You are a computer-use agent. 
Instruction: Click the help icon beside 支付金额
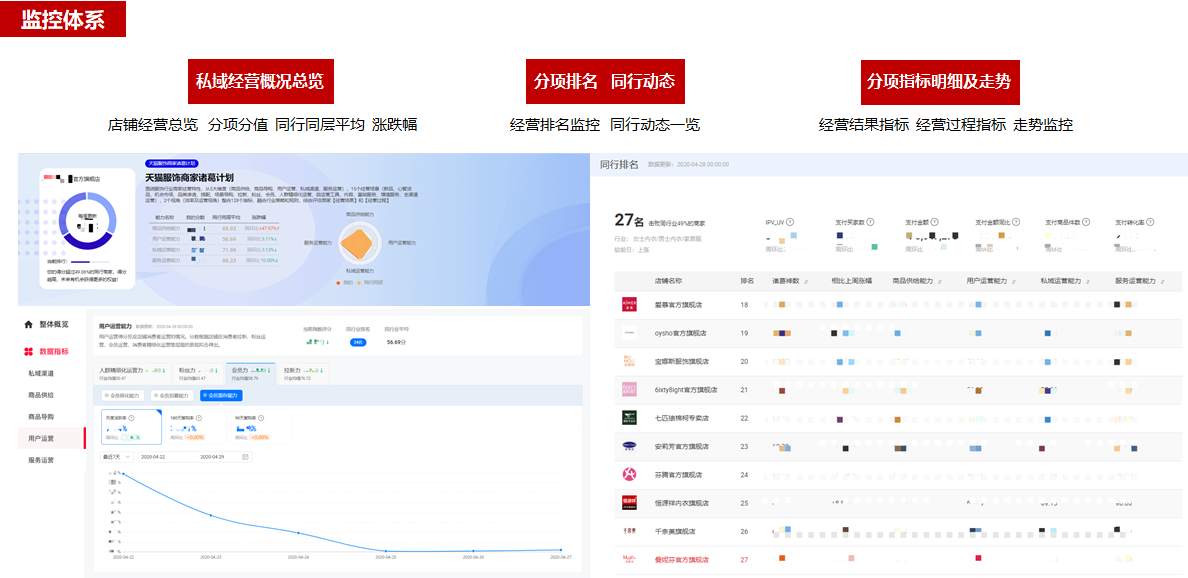coord(933,222)
